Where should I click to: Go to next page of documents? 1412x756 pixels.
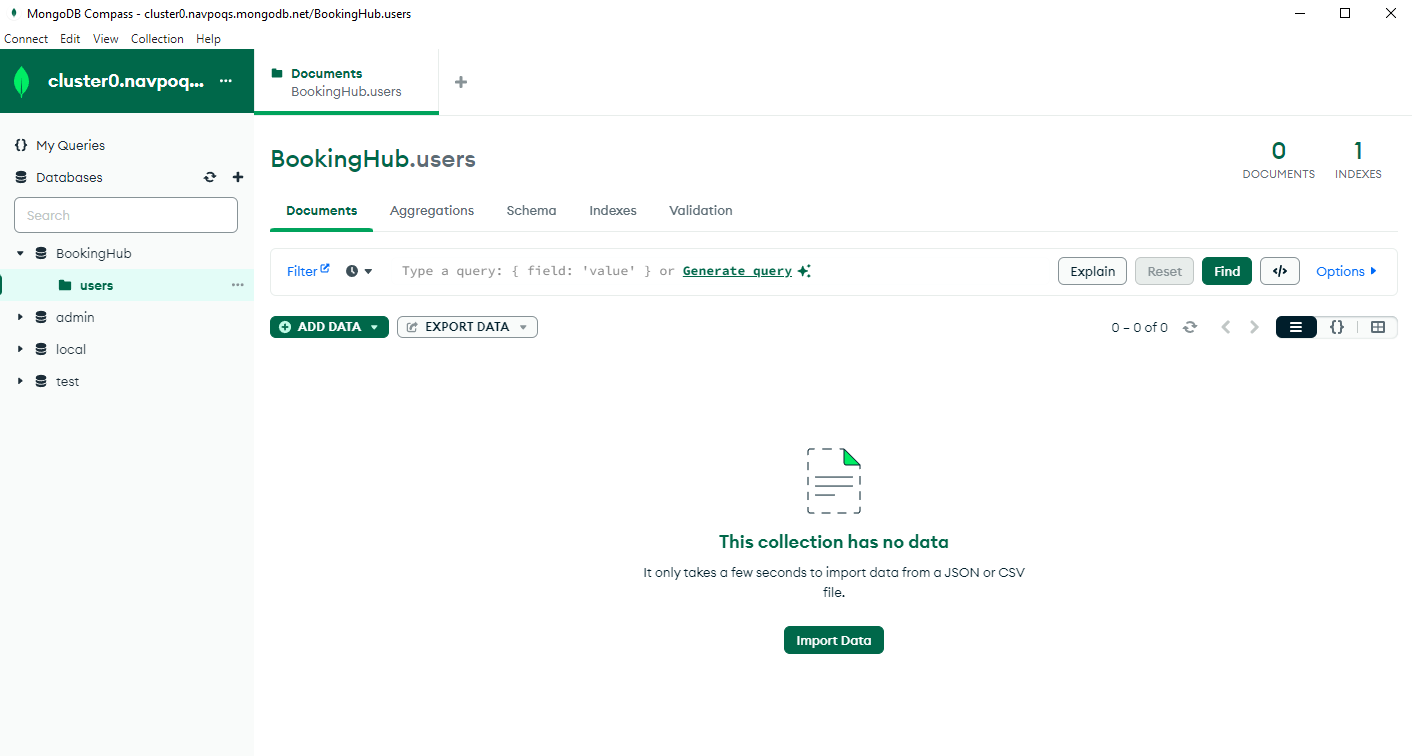click(1255, 327)
